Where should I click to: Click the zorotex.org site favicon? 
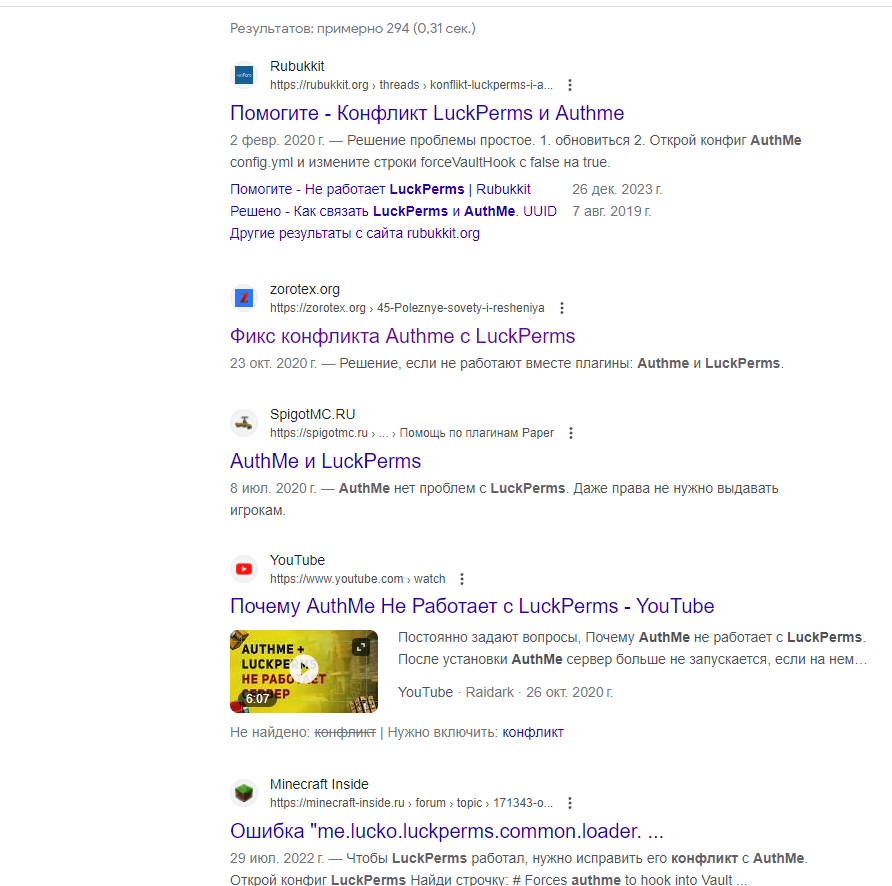(x=244, y=298)
